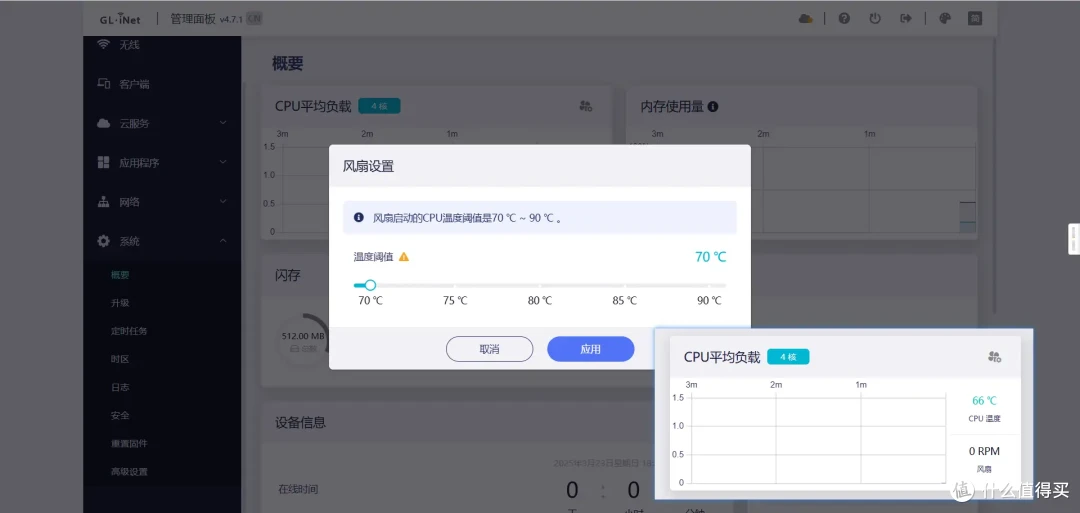This screenshot has width=1080, height=513.
Task: Click the cloud service sidebar icon
Action: pos(103,123)
